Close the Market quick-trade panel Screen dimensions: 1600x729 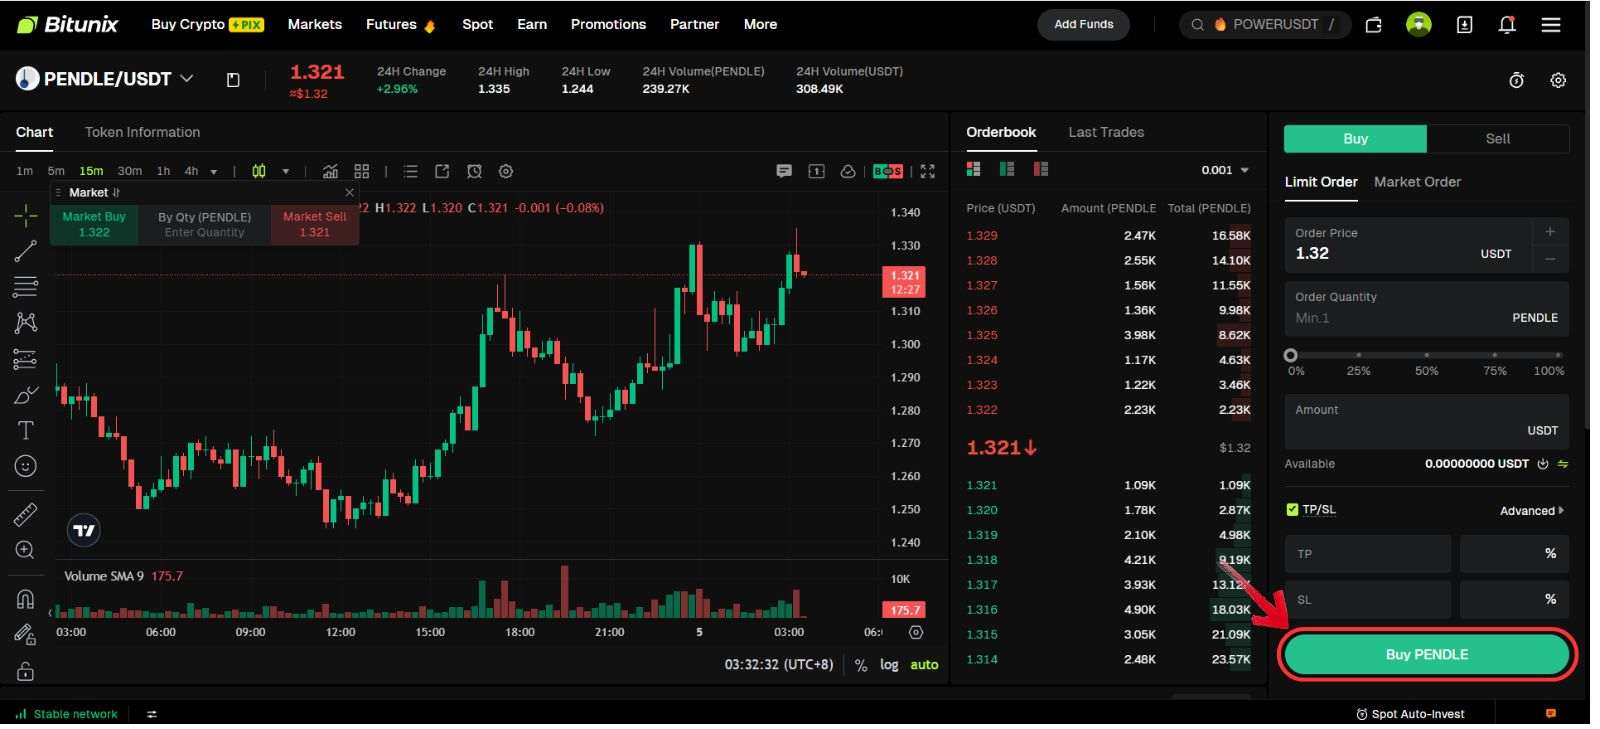click(x=349, y=192)
